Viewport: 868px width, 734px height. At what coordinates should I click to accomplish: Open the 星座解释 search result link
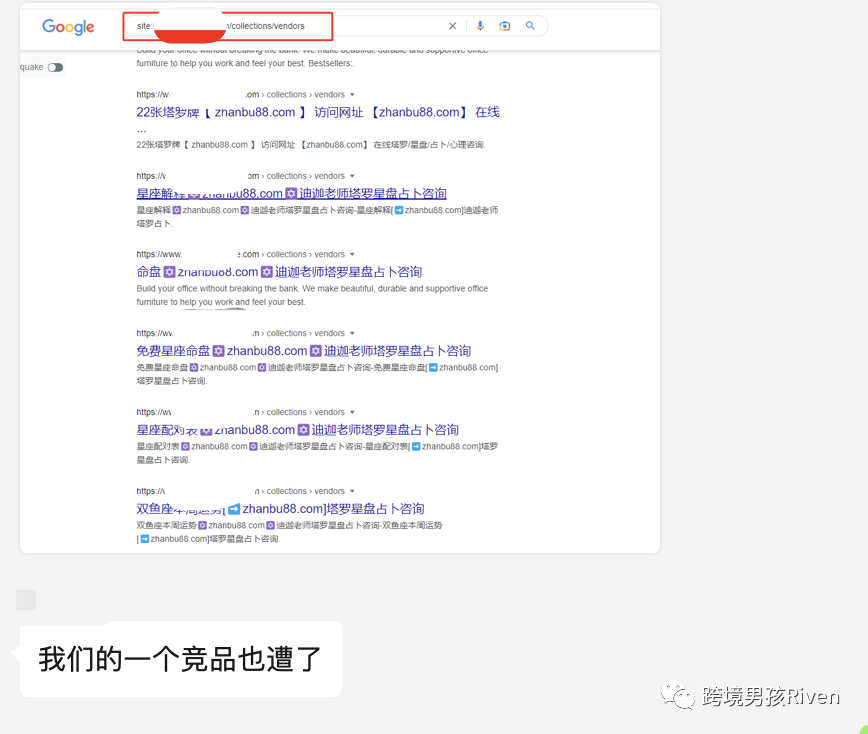point(291,193)
